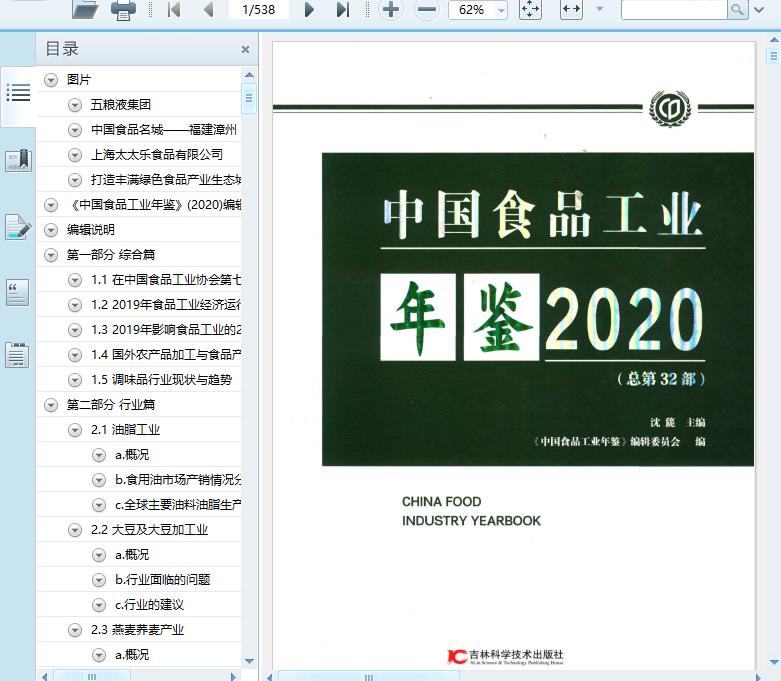Select 第二部分 行业篇 heading
The image size is (781, 681).
pyautogui.click(x=111, y=405)
